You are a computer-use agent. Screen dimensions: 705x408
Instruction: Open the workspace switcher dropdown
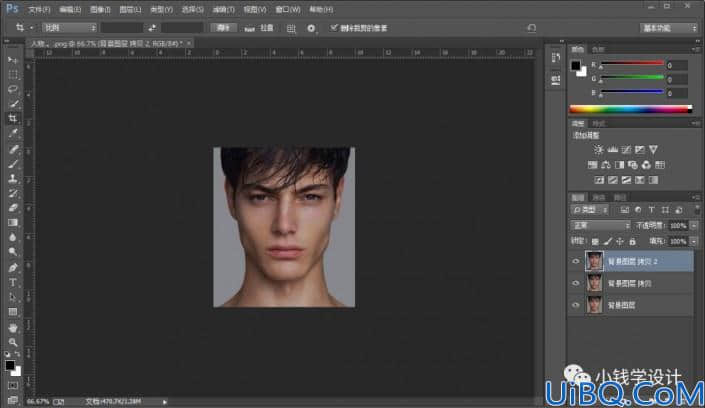tap(668, 28)
